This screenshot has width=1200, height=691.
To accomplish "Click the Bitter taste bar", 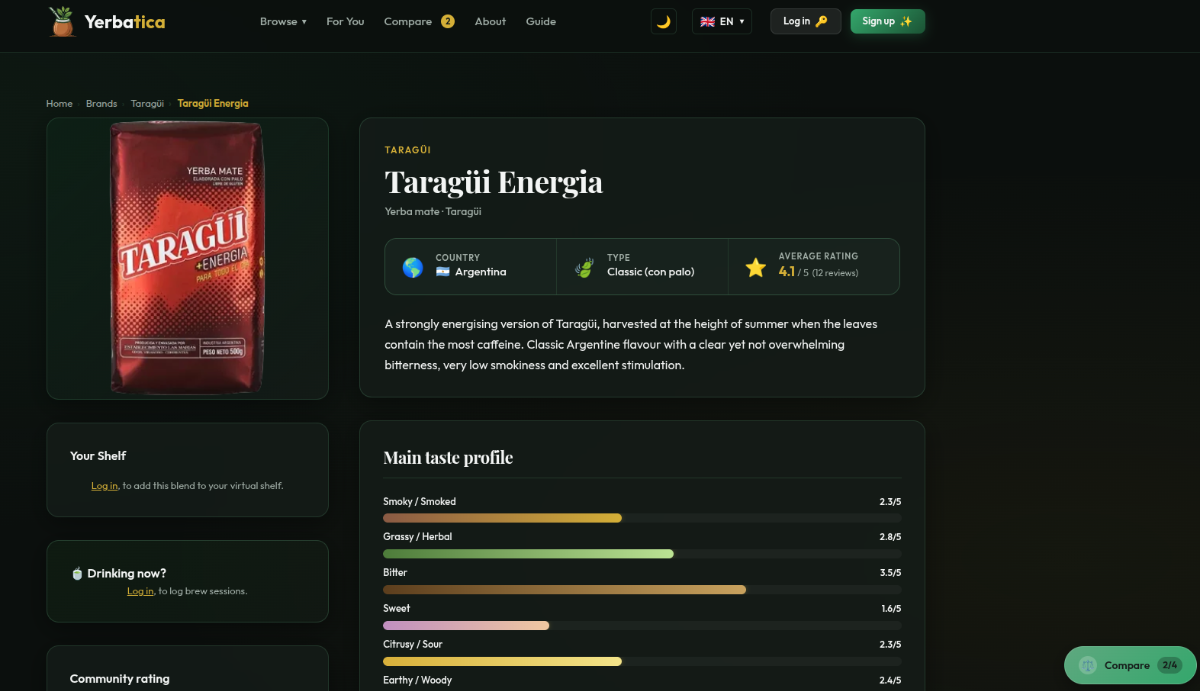I will pos(642,589).
